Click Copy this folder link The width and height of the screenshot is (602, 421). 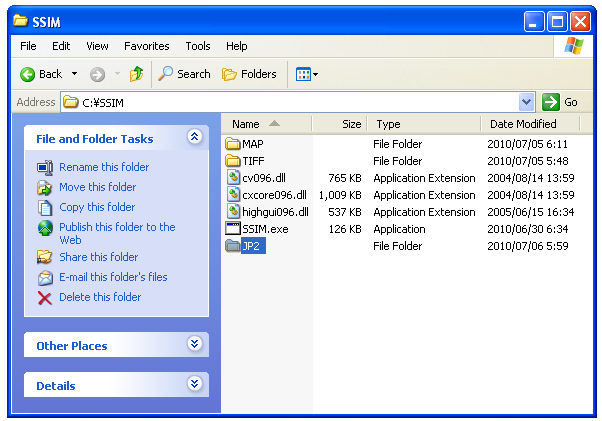(97, 207)
